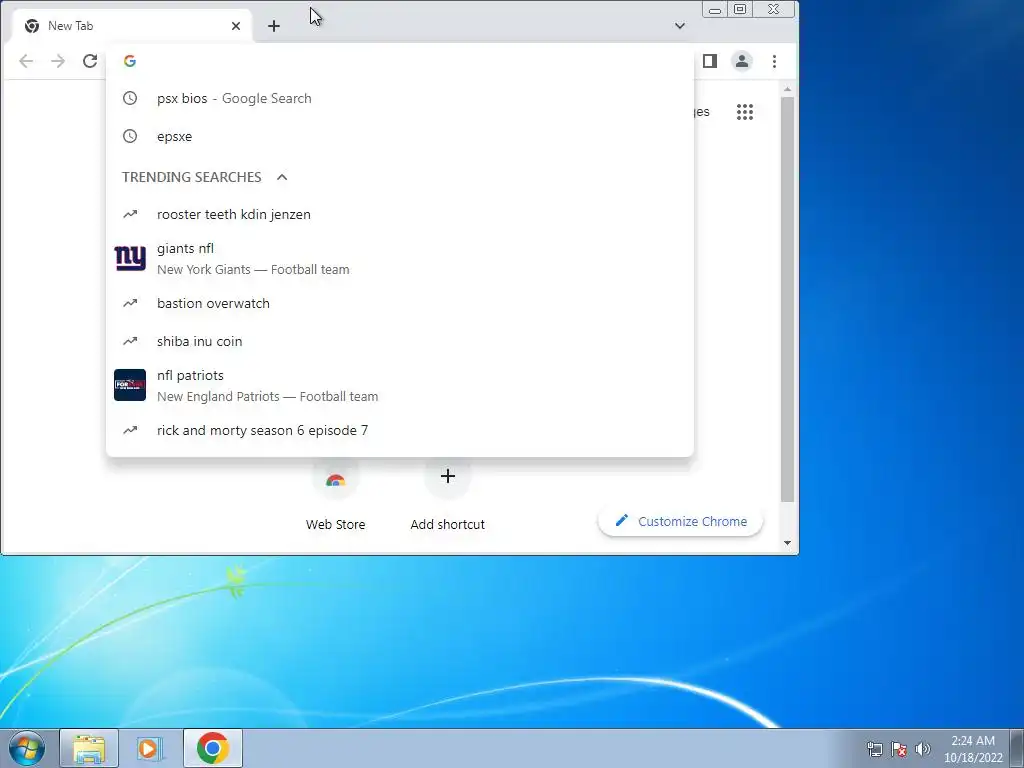Image resolution: width=1024 pixels, height=768 pixels.
Task: Choose the 'psx bios' history suggestion
Action: [x=400, y=99]
